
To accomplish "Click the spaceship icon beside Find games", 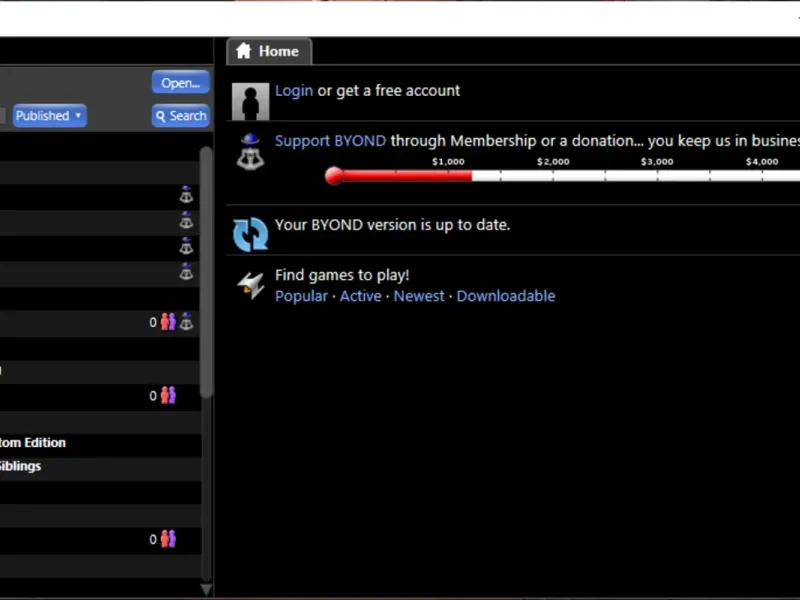I will pos(251,285).
